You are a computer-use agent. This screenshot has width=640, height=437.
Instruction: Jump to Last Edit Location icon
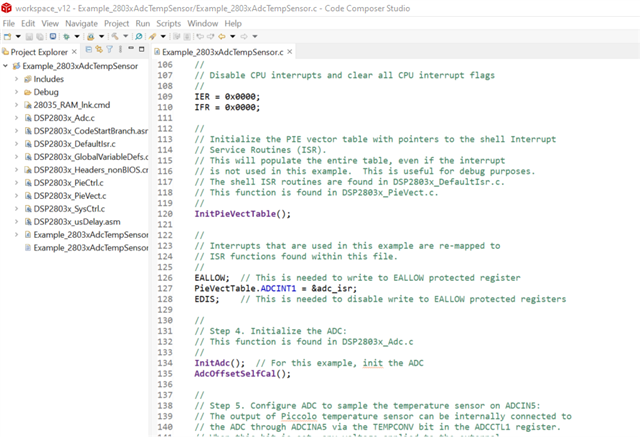[200, 36]
